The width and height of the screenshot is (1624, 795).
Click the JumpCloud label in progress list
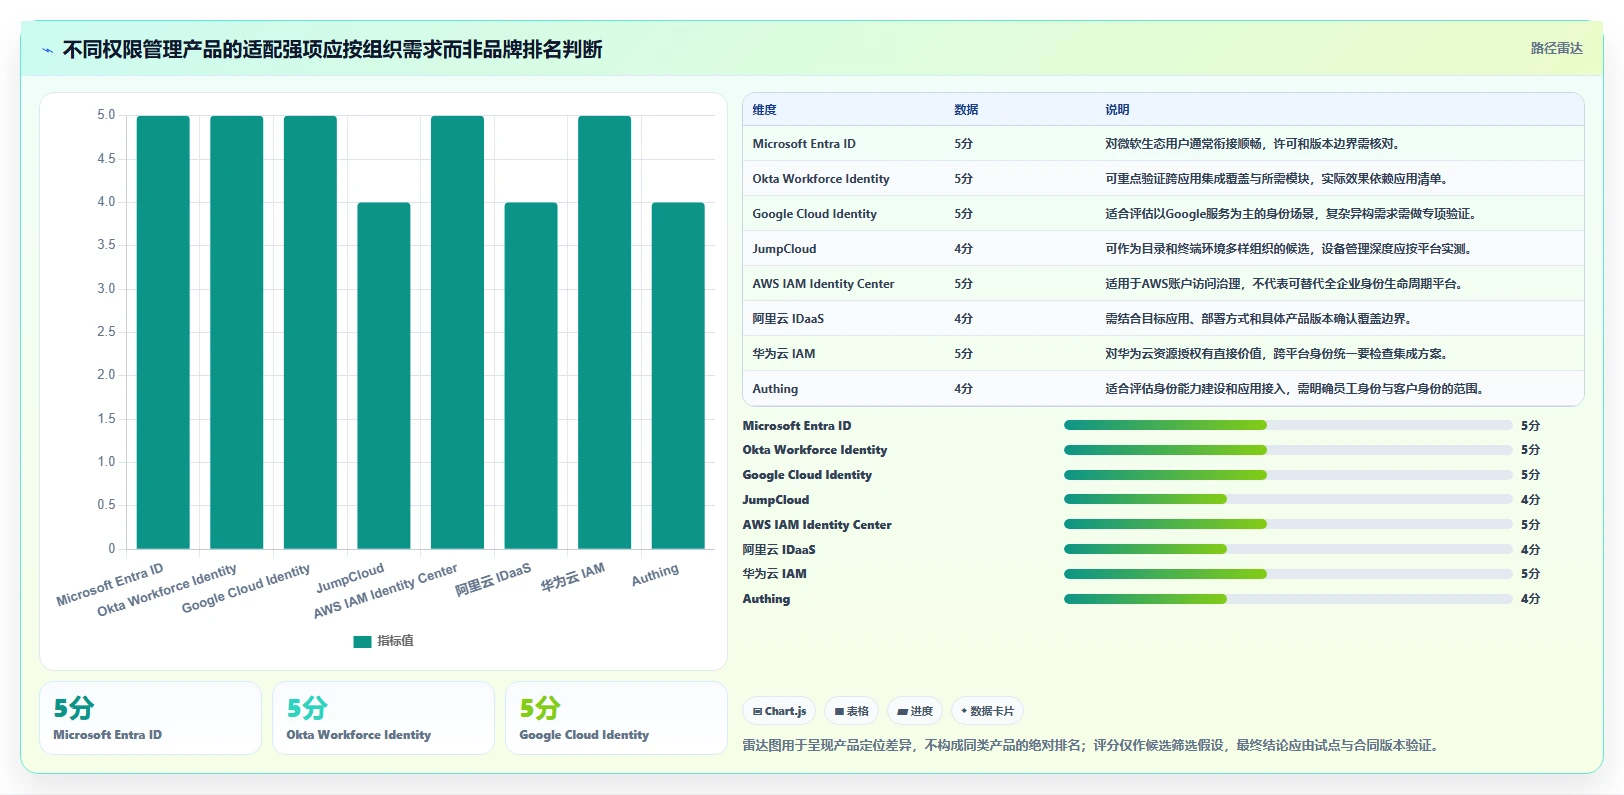776,500
